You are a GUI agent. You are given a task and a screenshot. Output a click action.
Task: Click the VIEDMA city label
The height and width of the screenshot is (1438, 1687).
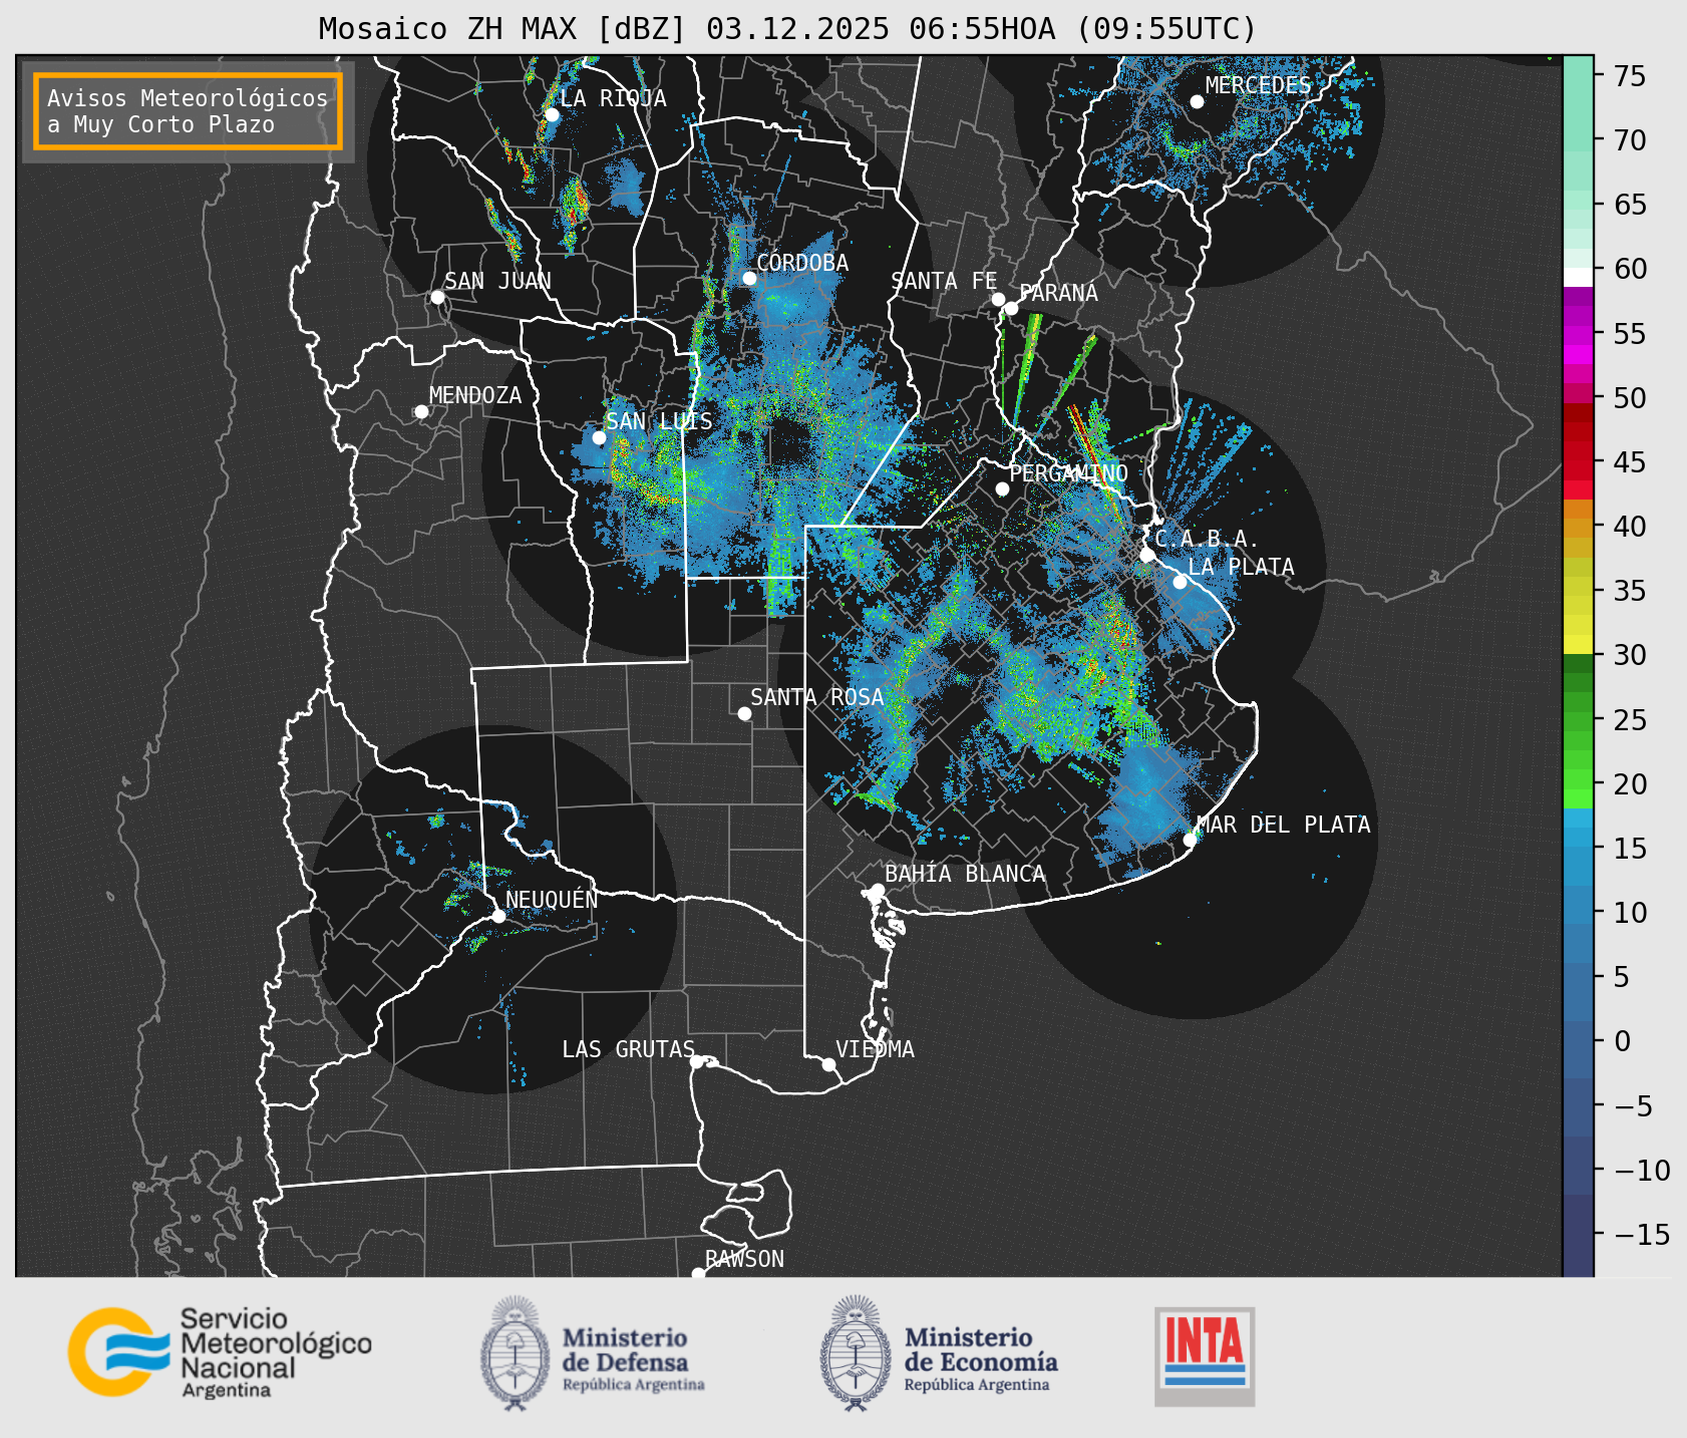[875, 1049]
